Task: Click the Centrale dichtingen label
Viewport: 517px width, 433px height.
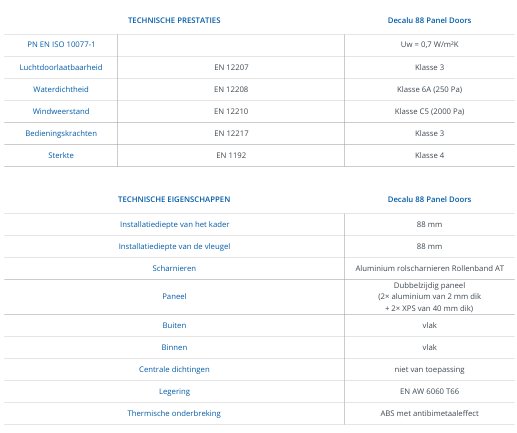Action: [x=174, y=369]
